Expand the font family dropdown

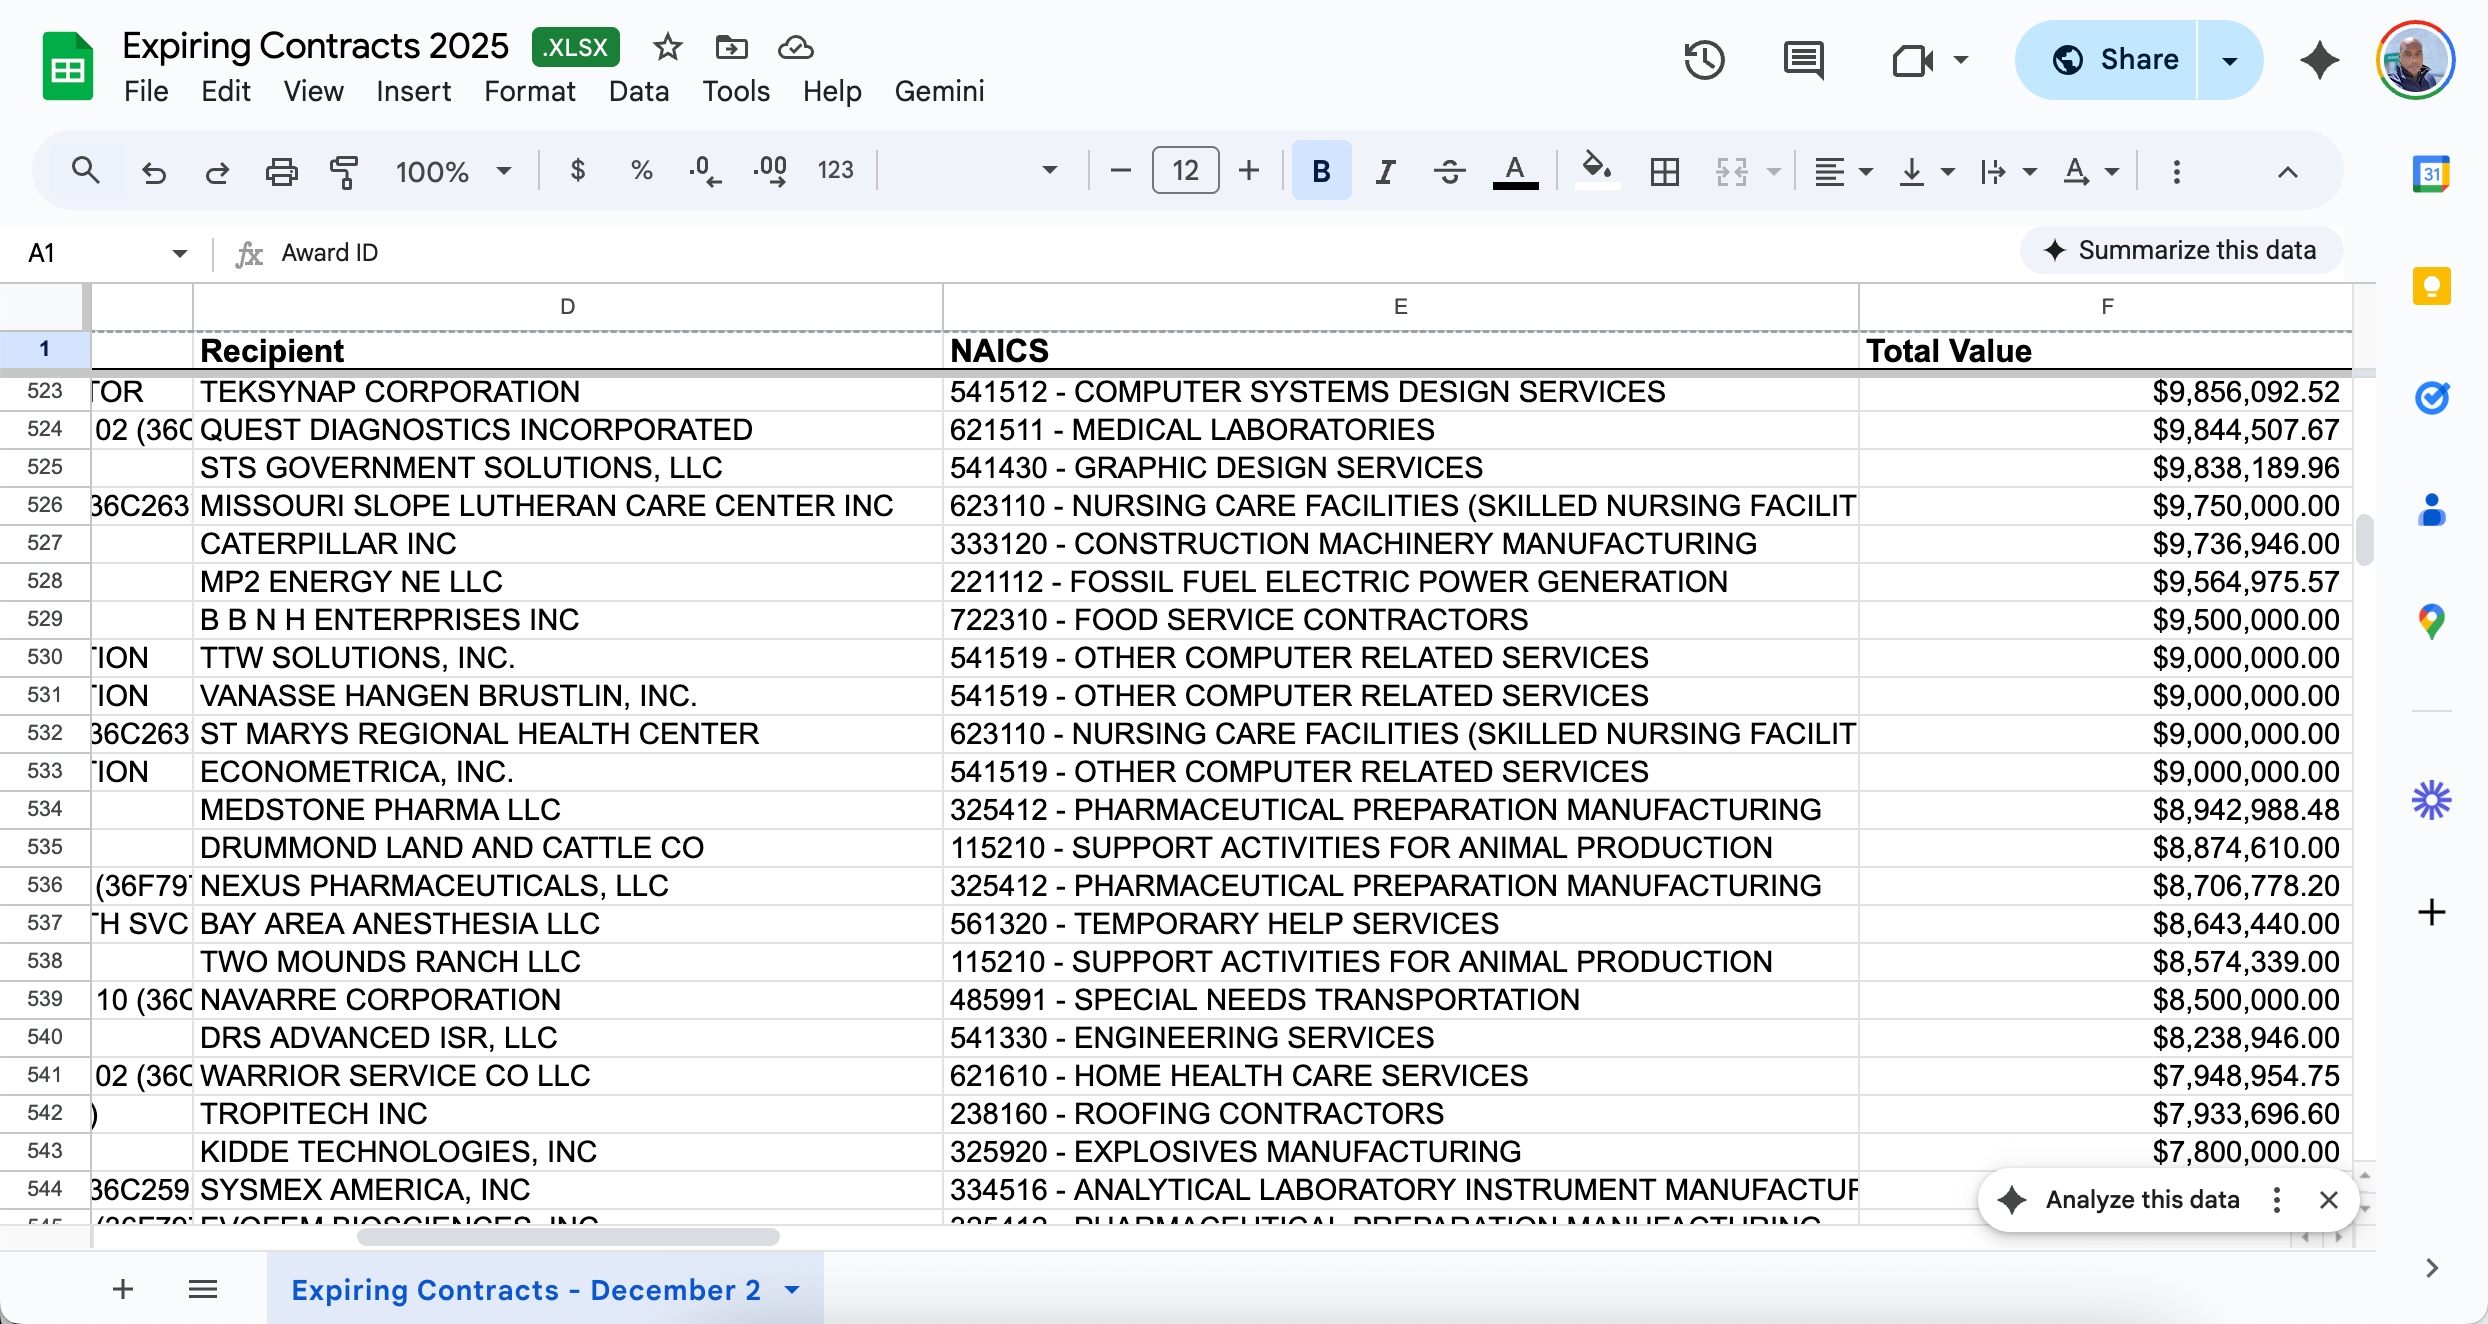(x=1048, y=171)
